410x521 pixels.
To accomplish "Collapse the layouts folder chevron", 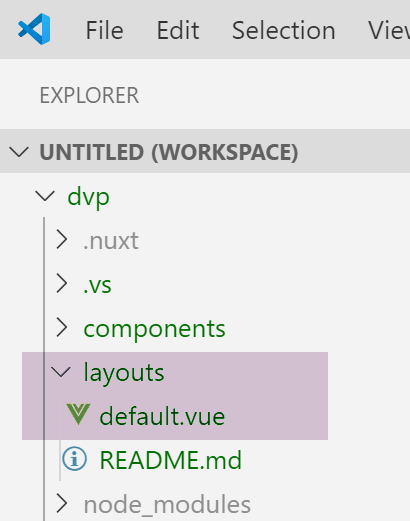I will (x=61, y=372).
